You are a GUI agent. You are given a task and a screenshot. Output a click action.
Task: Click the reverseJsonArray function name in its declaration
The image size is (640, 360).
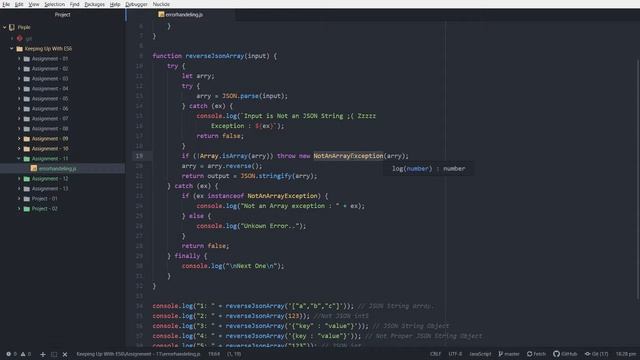[x=215, y=56]
